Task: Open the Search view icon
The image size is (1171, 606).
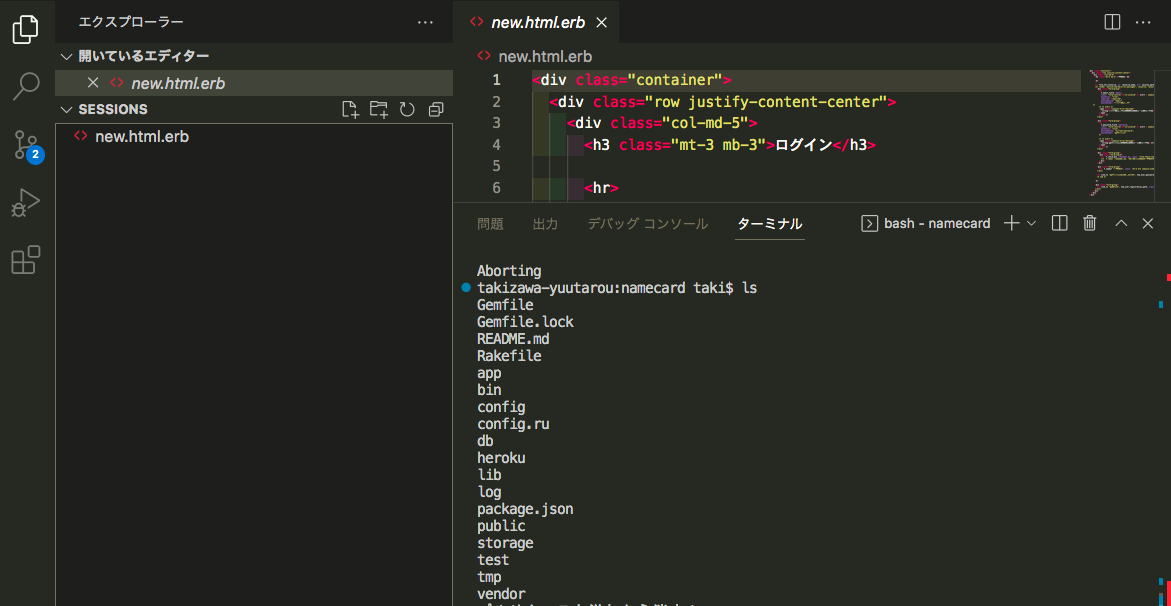Action: click(26, 86)
